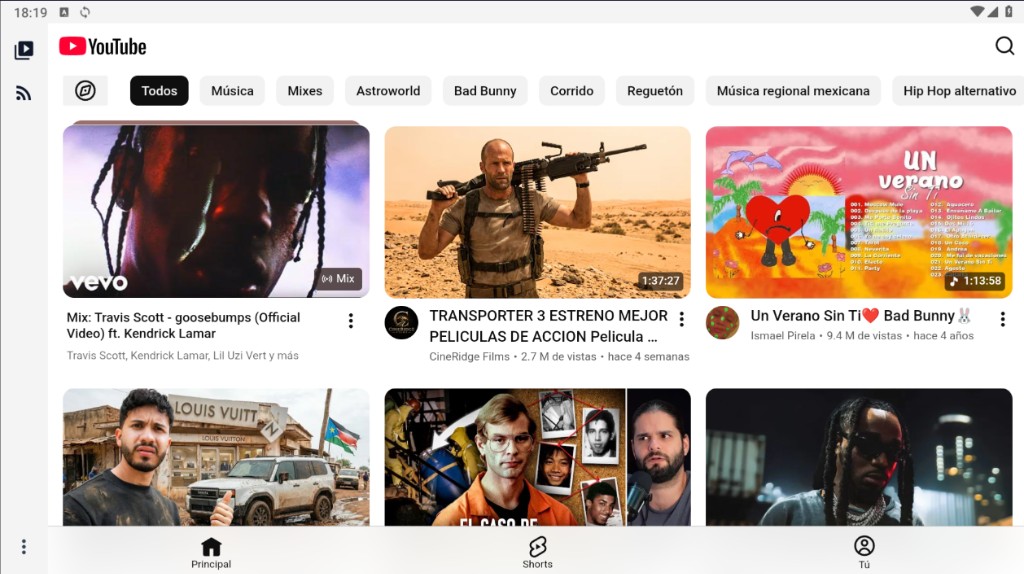Open CineRidge Films channel avatar
This screenshot has height=574, width=1024.
(401, 323)
